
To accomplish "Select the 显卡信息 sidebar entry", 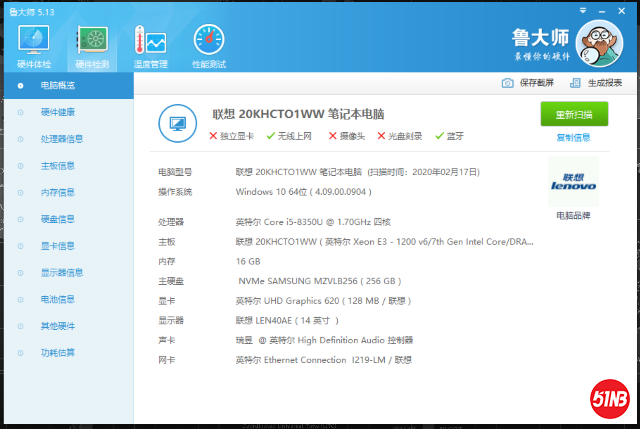I will (57, 246).
